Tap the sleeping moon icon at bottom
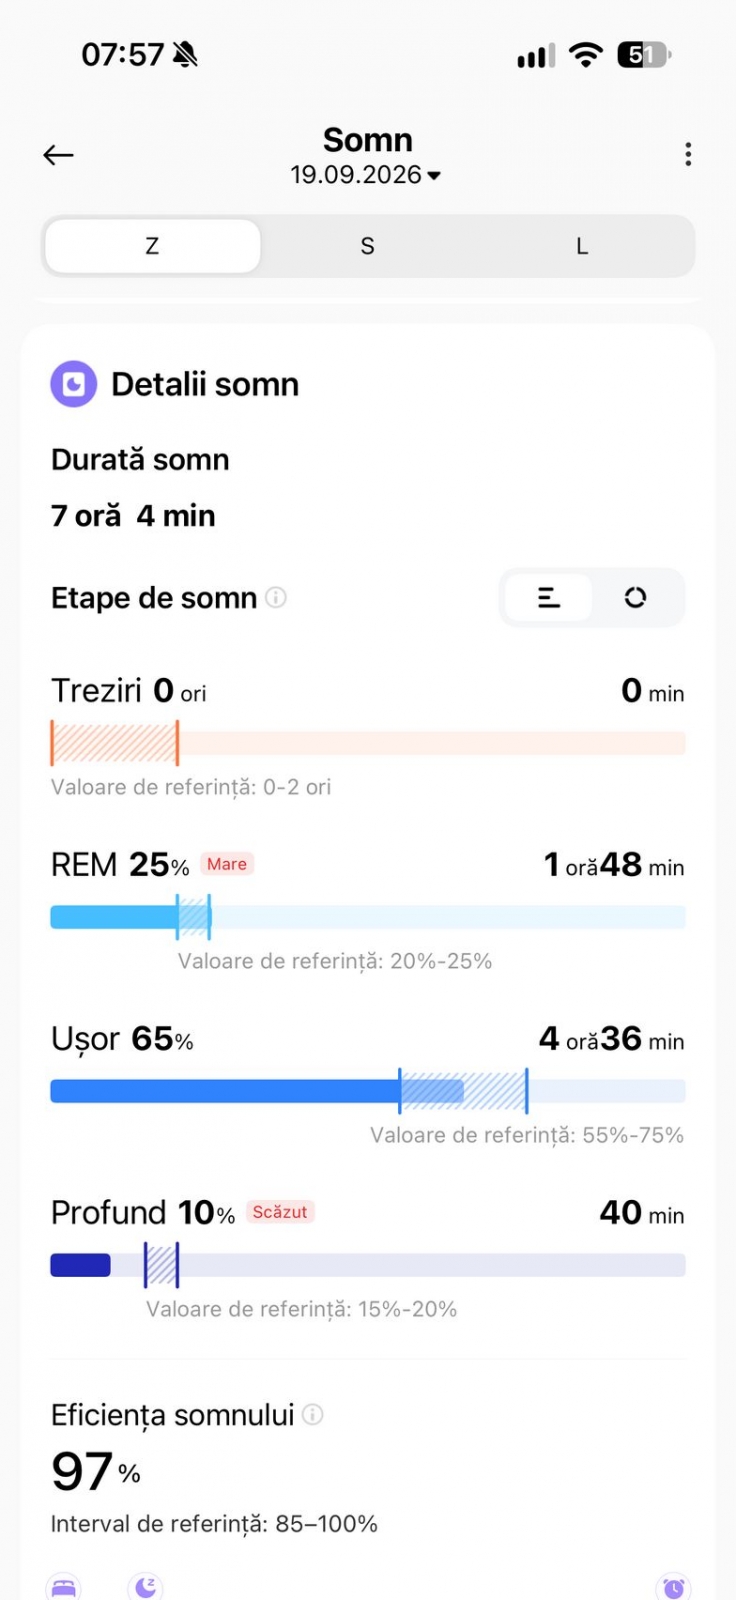 click(146, 1587)
